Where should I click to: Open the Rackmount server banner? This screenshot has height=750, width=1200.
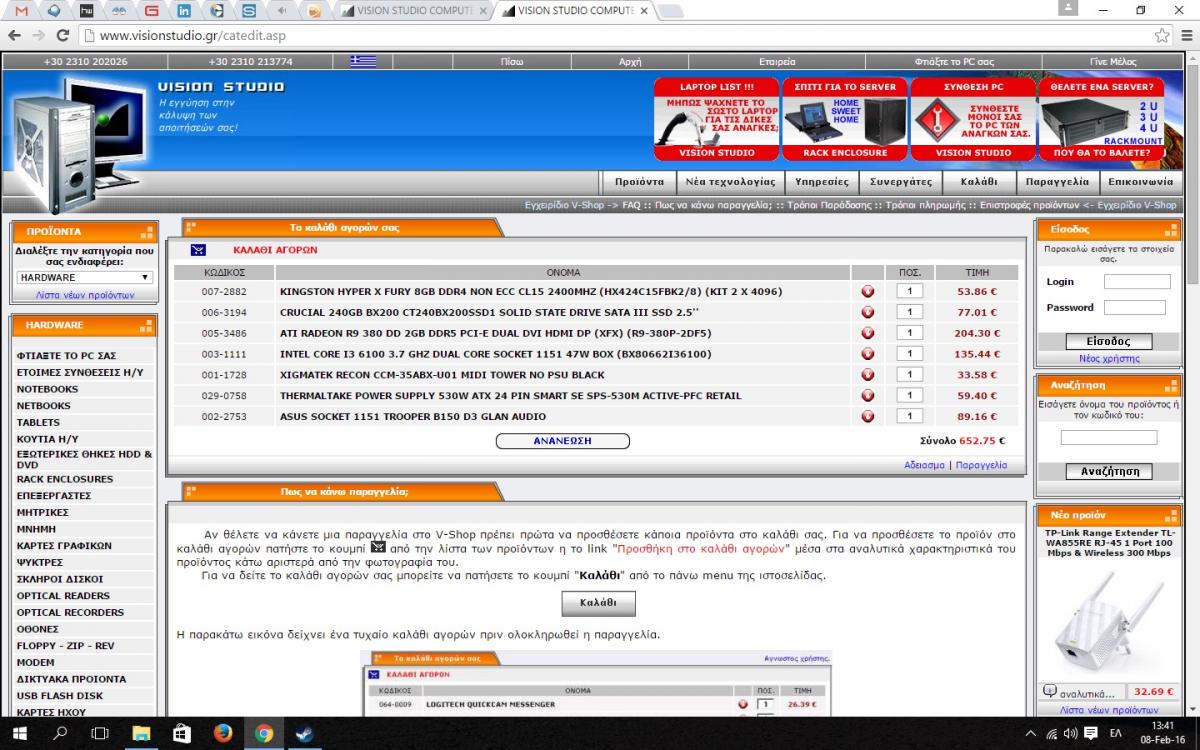coord(1102,120)
